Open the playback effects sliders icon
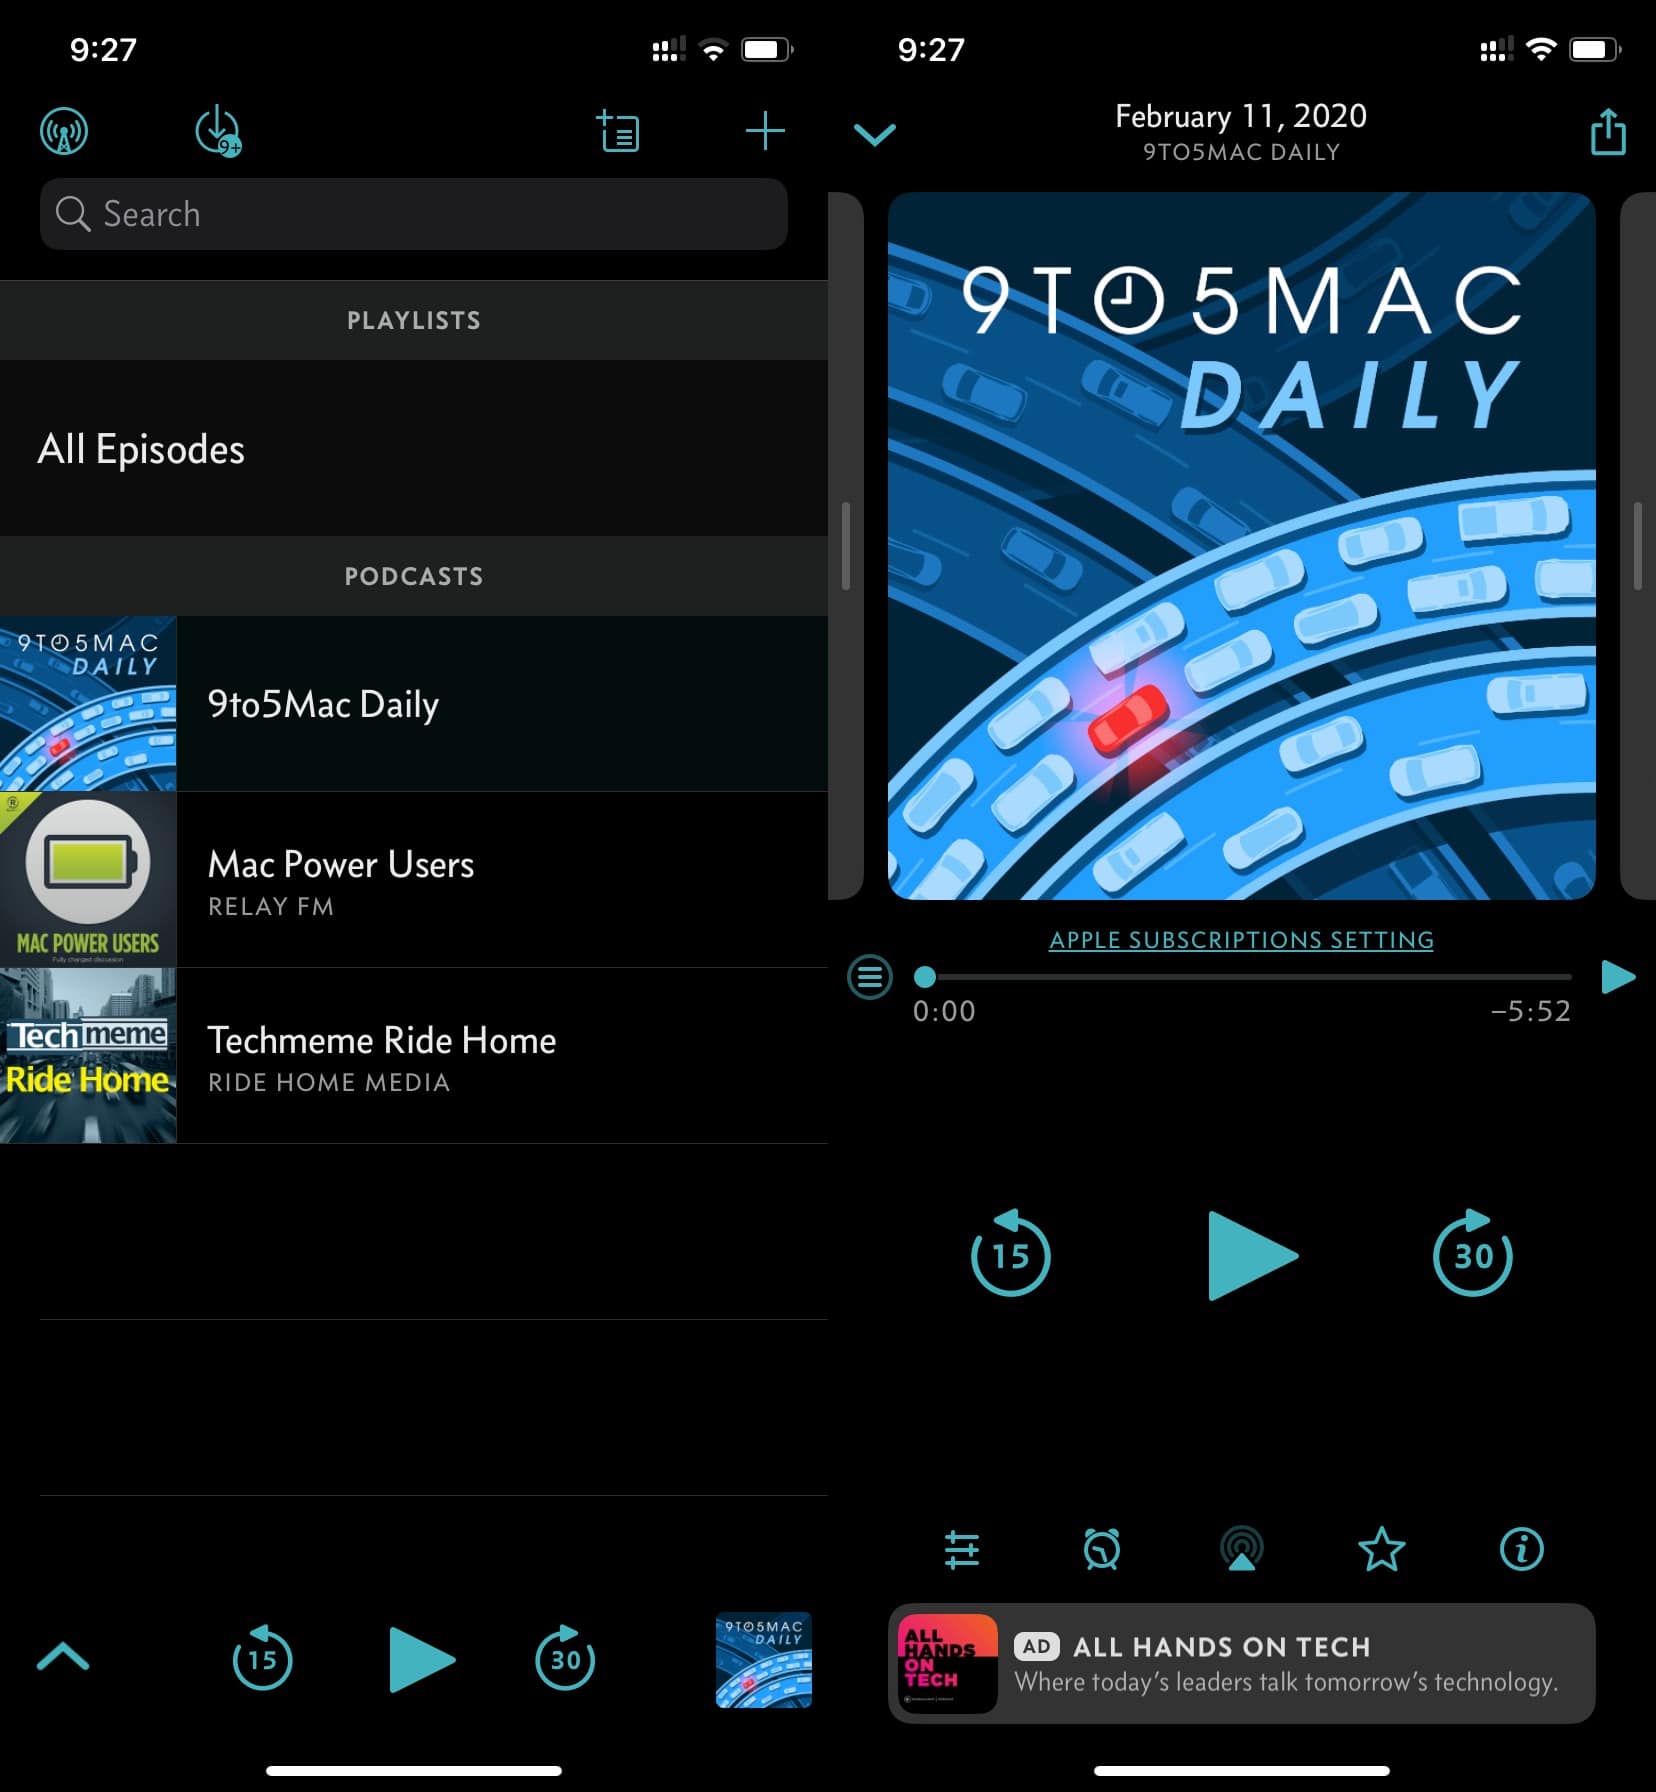 click(x=961, y=1549)
